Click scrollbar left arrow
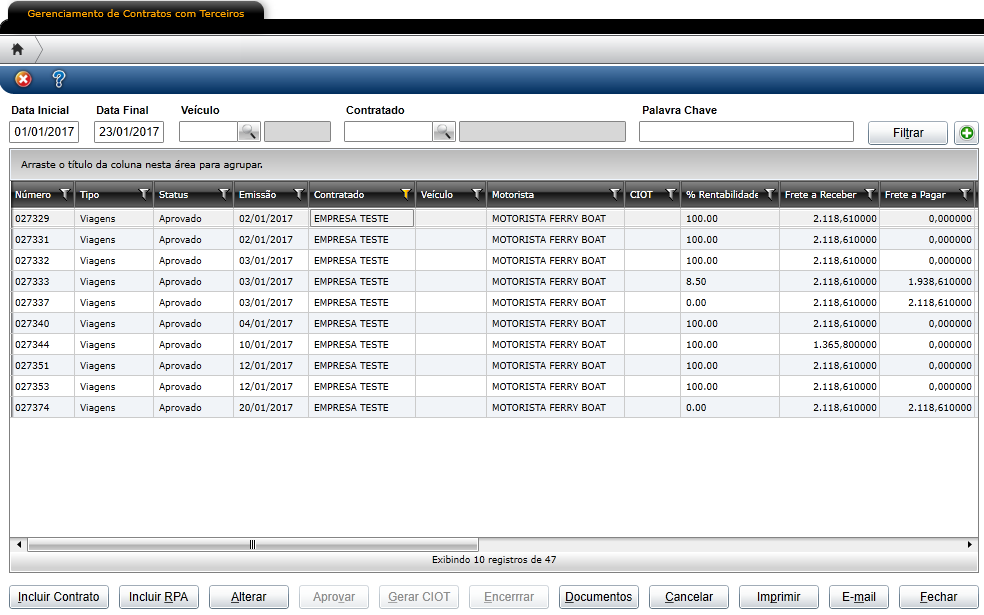This screenshot has width=984, height=615. click(x=19, y=545)
